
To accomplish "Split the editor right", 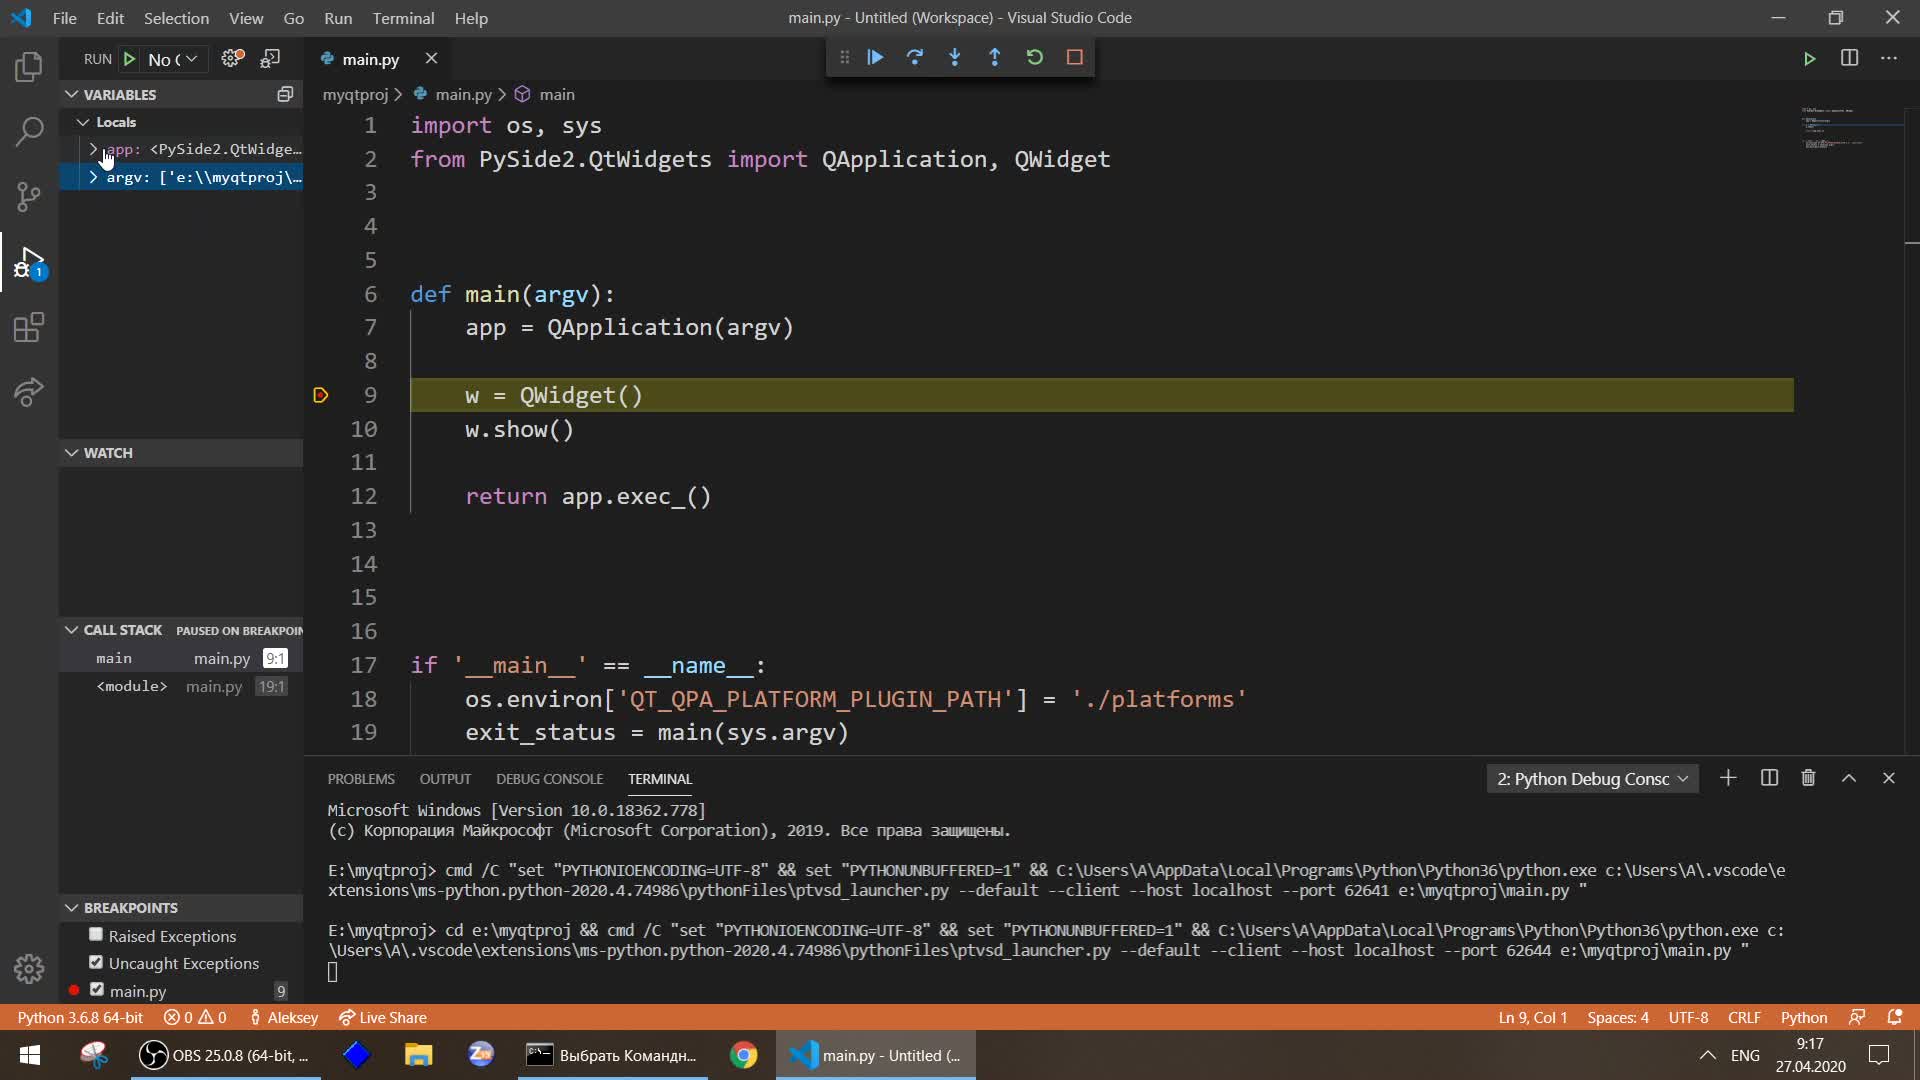I will (1849, 58).
